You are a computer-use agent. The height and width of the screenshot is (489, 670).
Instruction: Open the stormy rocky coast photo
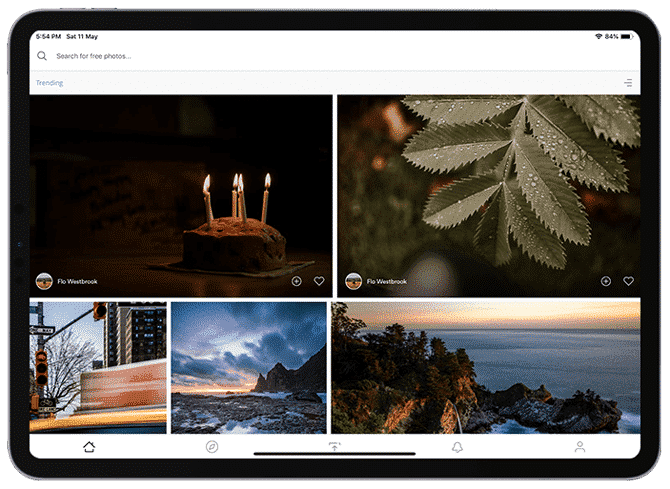pyautogui.click(x=249, y=368)
